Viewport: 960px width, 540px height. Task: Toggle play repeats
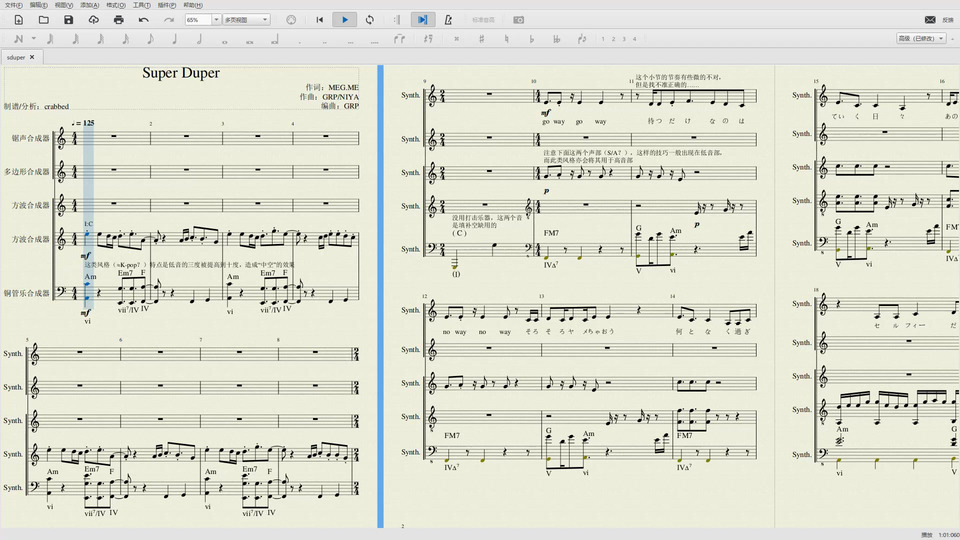[397, 20]
